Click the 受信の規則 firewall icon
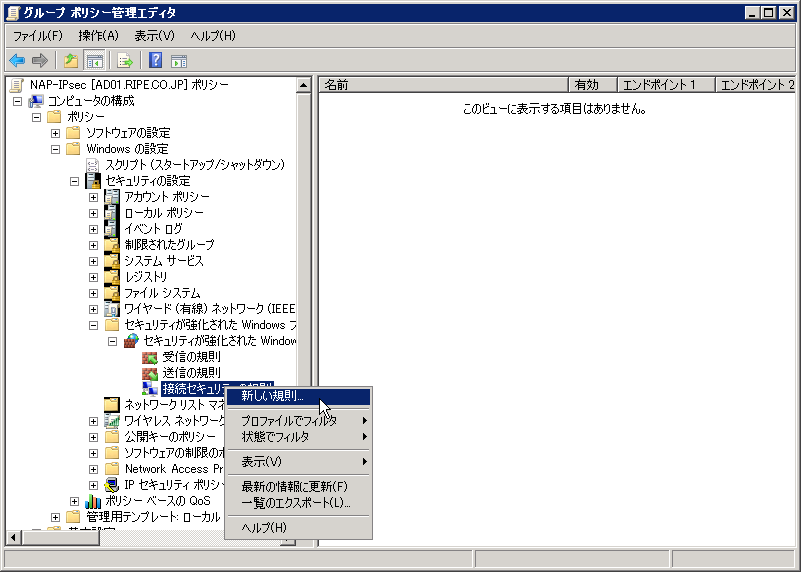Image resolution: width=801 pixels, height=572 pixels. coord(150,356)
